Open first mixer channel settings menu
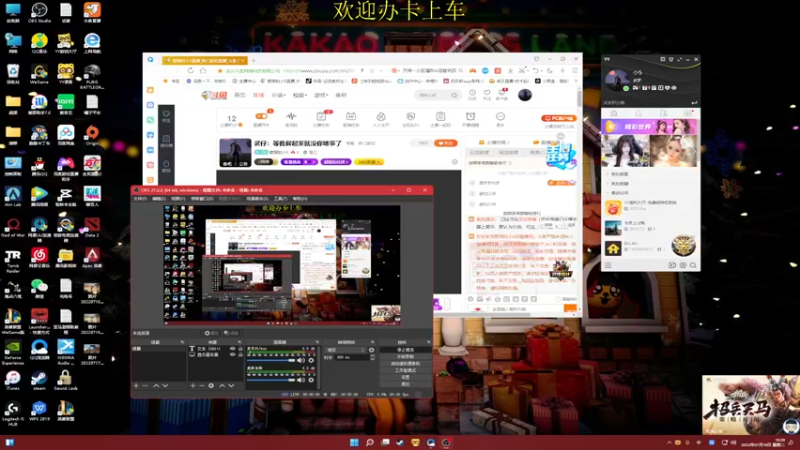Image resolution: width=800 pixels, height=450 pixels. click(311, 361)
